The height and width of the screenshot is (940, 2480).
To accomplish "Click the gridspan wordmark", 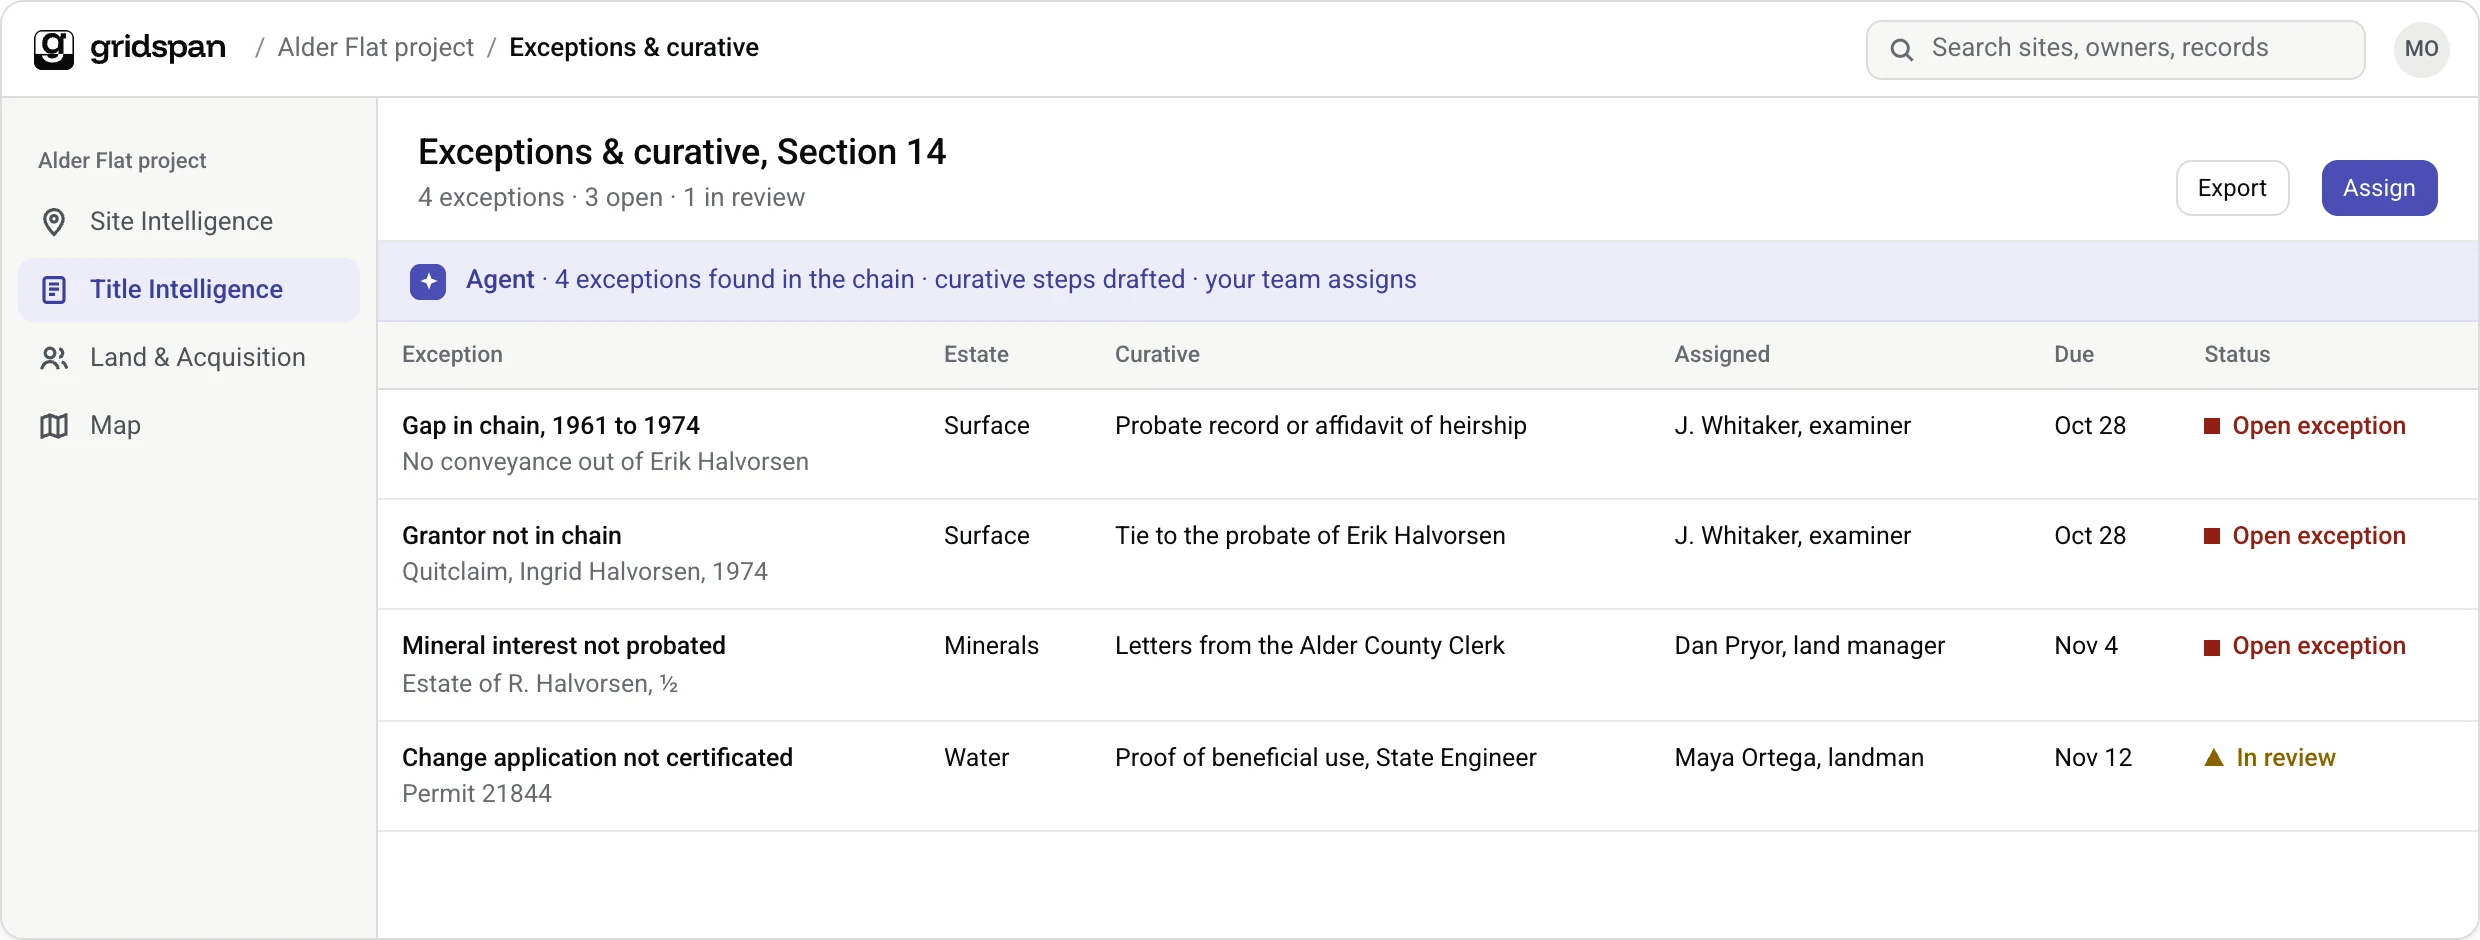I will (x=158, y=48).
